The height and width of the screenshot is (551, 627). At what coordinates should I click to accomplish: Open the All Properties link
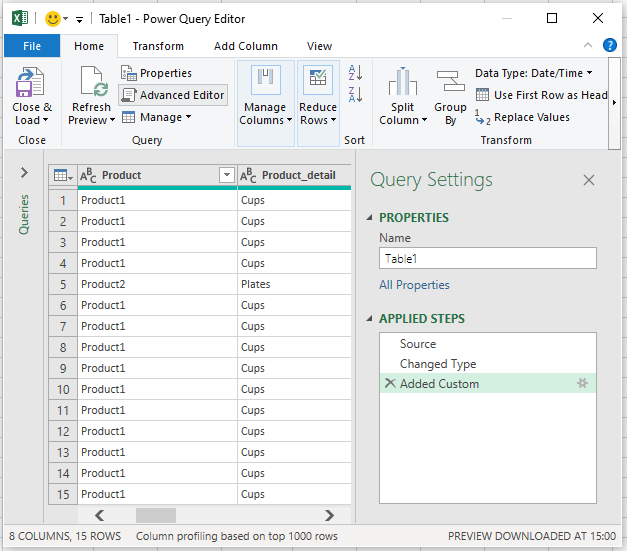(414, 285)
